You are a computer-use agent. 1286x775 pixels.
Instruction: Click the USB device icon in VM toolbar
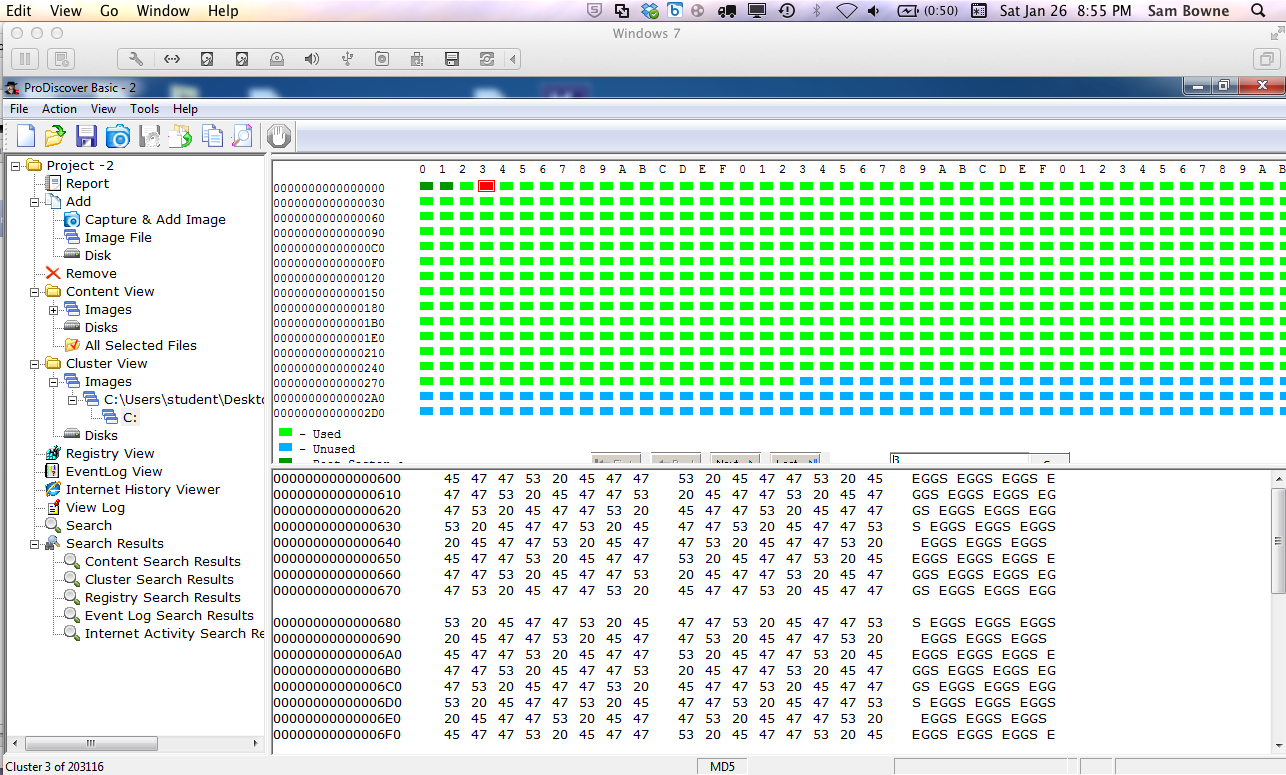click(347, 59)
